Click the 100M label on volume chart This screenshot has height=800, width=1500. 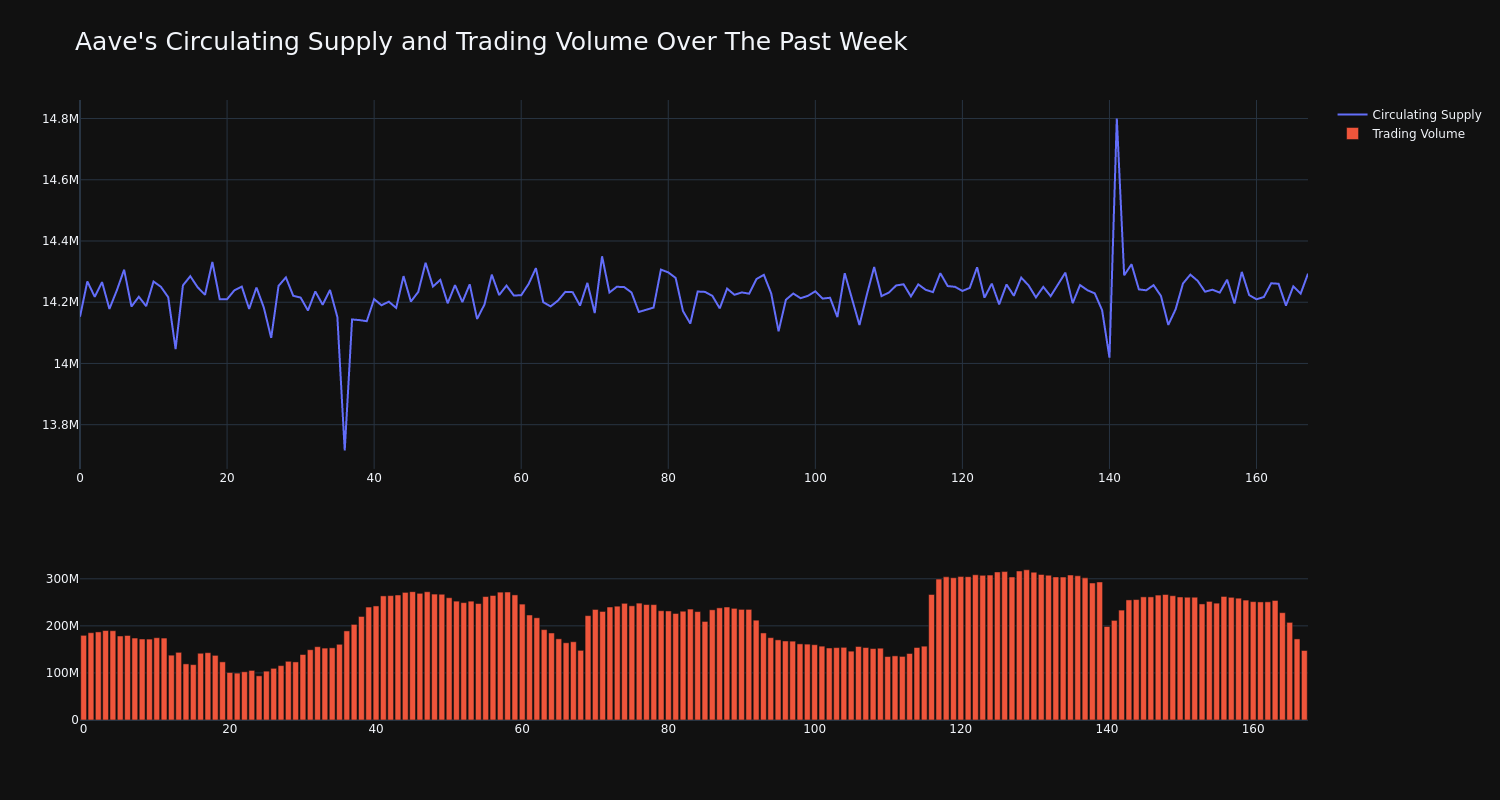point(62,673)
